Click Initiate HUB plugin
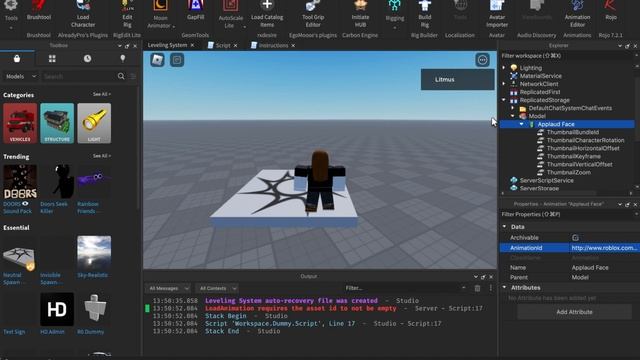This screenshot has height=360, width=640. (x=360, y=13)
